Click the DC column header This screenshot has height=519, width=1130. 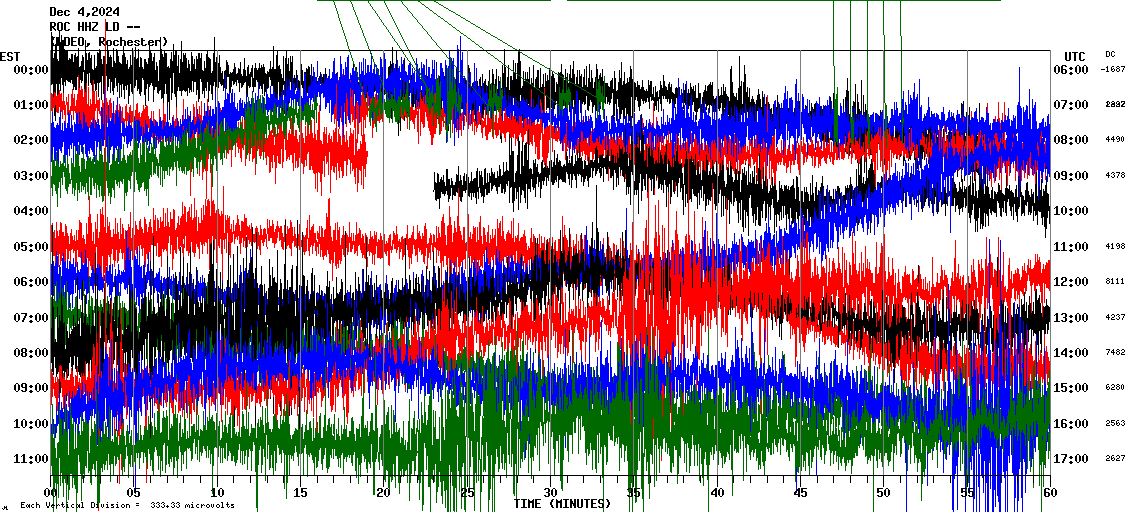click(x=1110, y=54)
